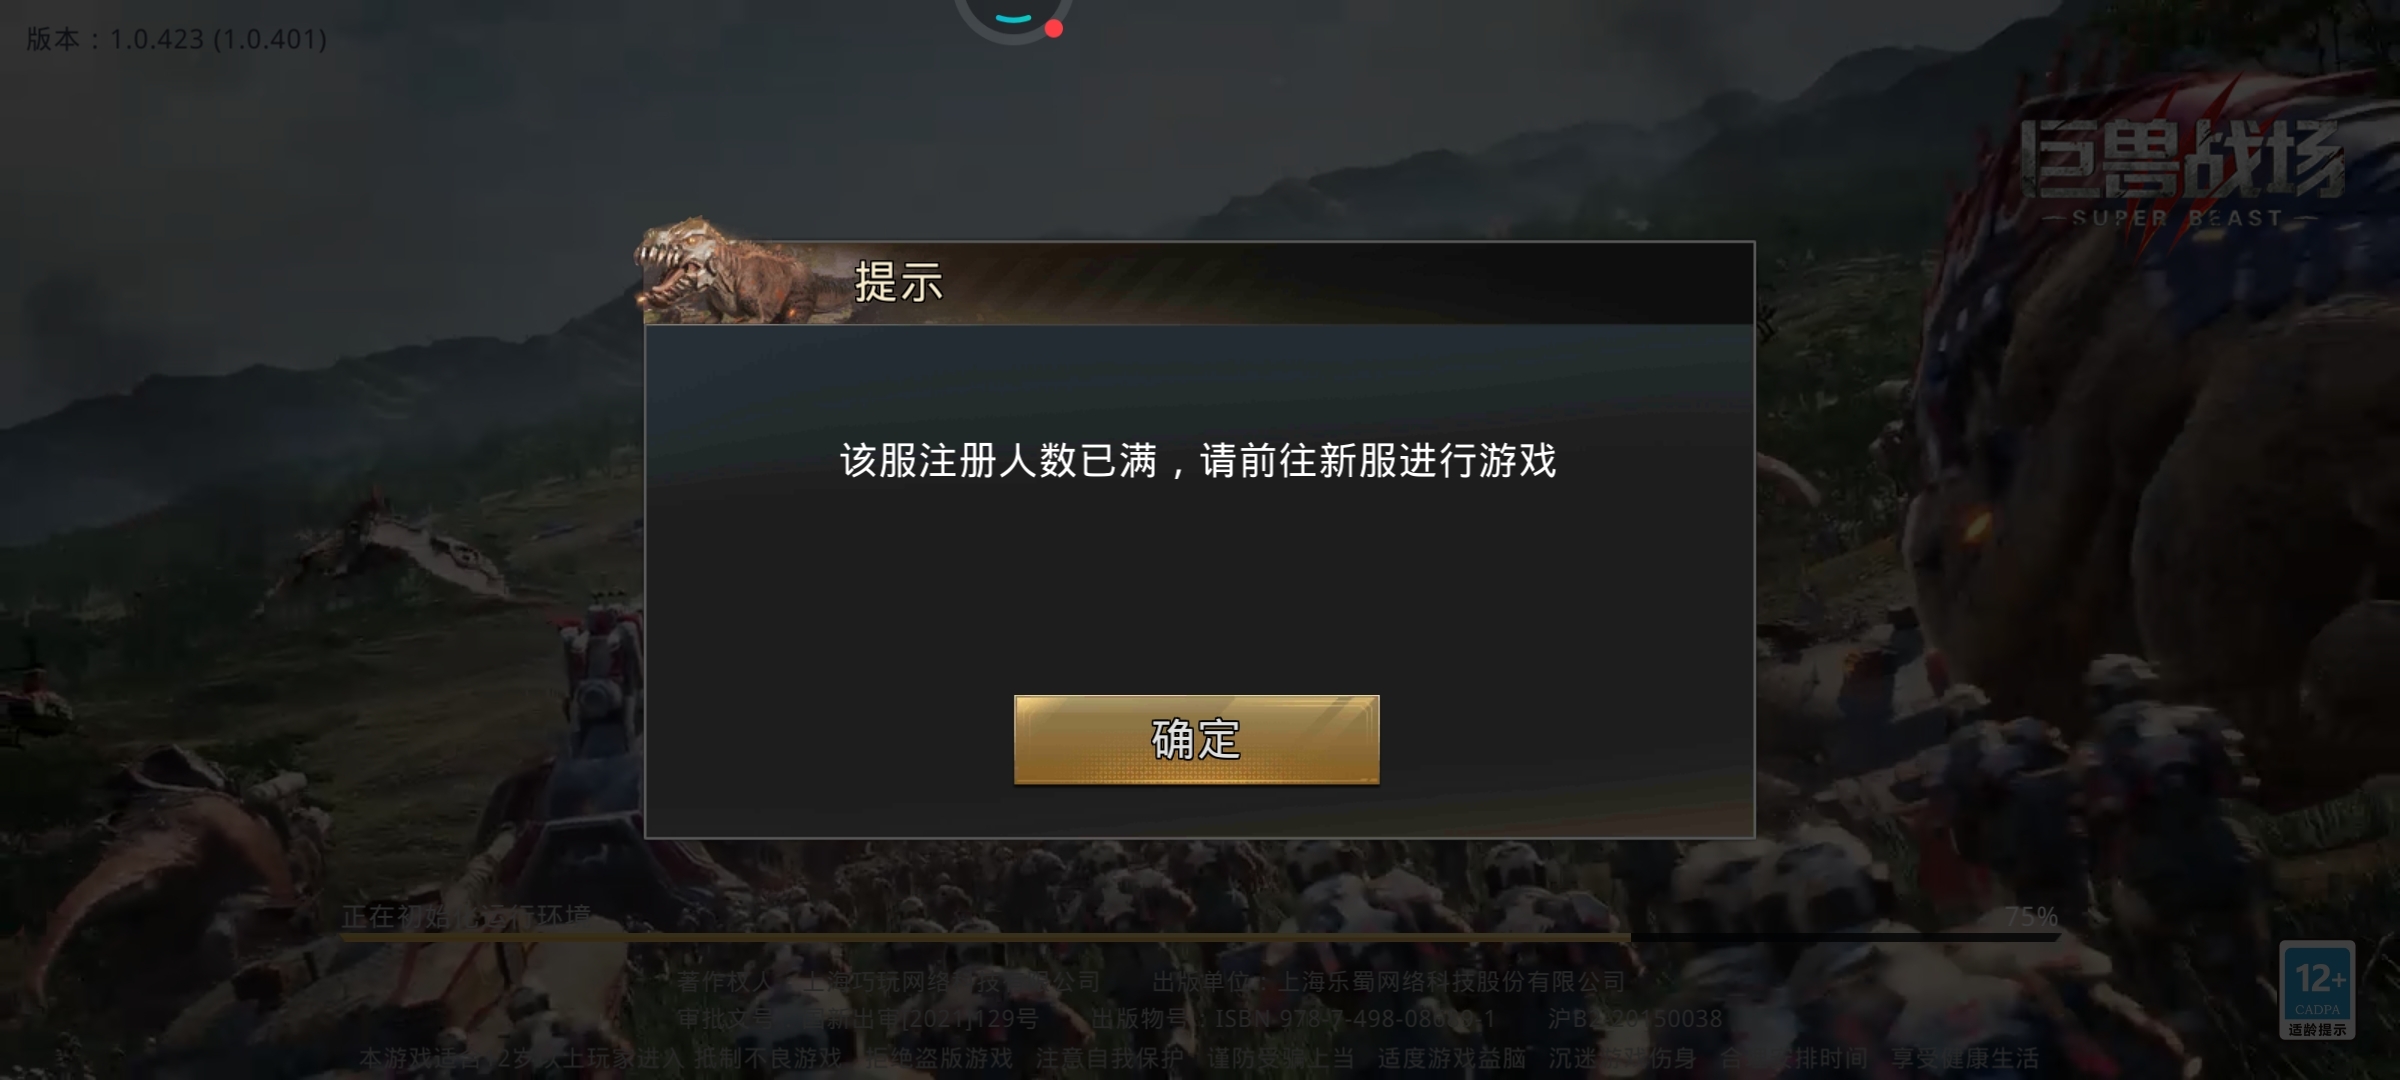Open the 12+ CADPA age rating icon
This screenshot has height=1080, width=2400.
point(2317,990)
